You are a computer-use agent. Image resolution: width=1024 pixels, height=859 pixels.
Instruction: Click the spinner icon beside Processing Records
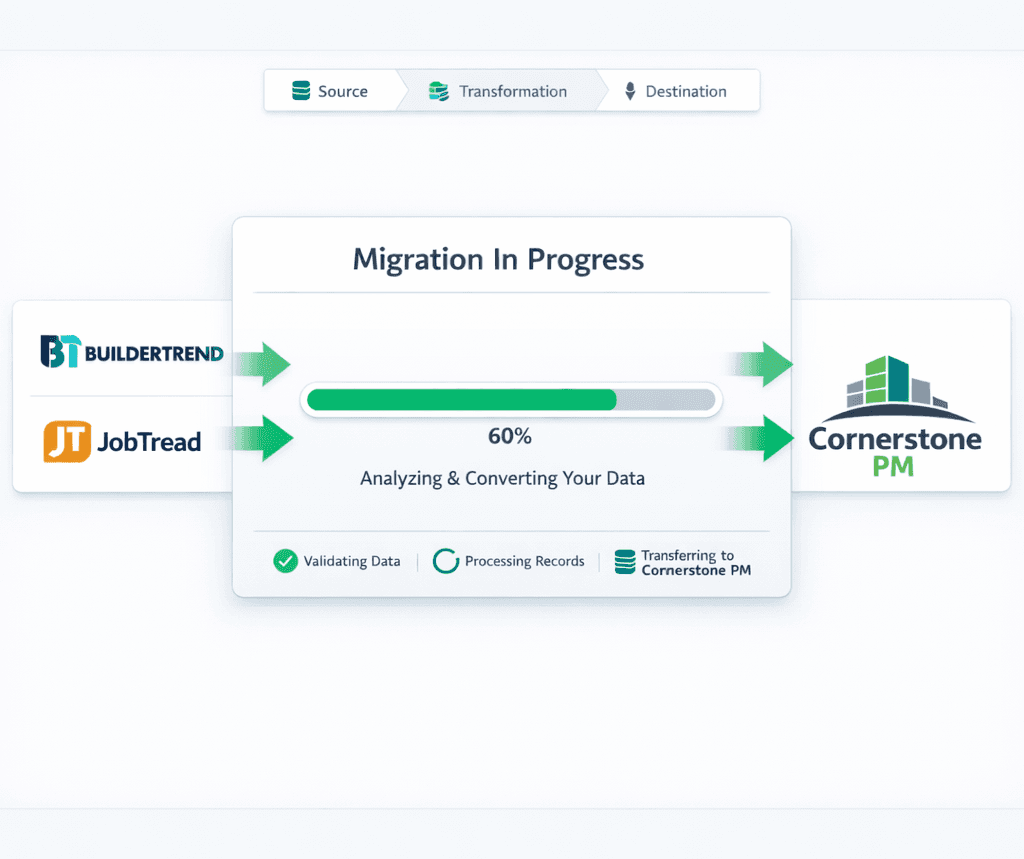(446, 561)
